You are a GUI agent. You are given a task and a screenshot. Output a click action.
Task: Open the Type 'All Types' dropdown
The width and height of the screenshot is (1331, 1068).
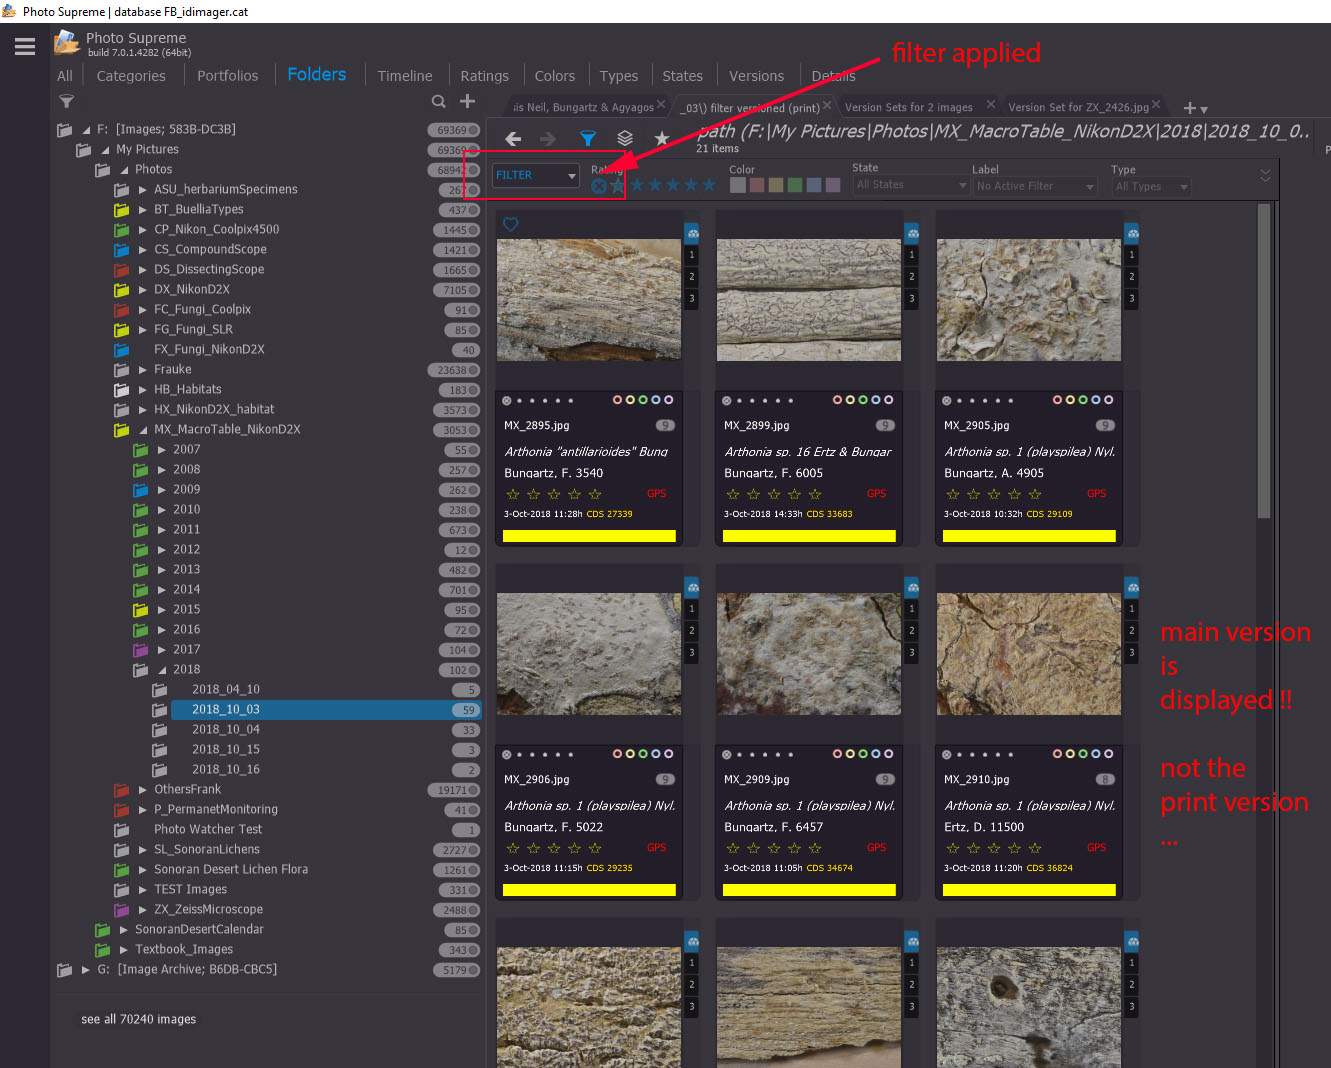[x=1151, y=186]
